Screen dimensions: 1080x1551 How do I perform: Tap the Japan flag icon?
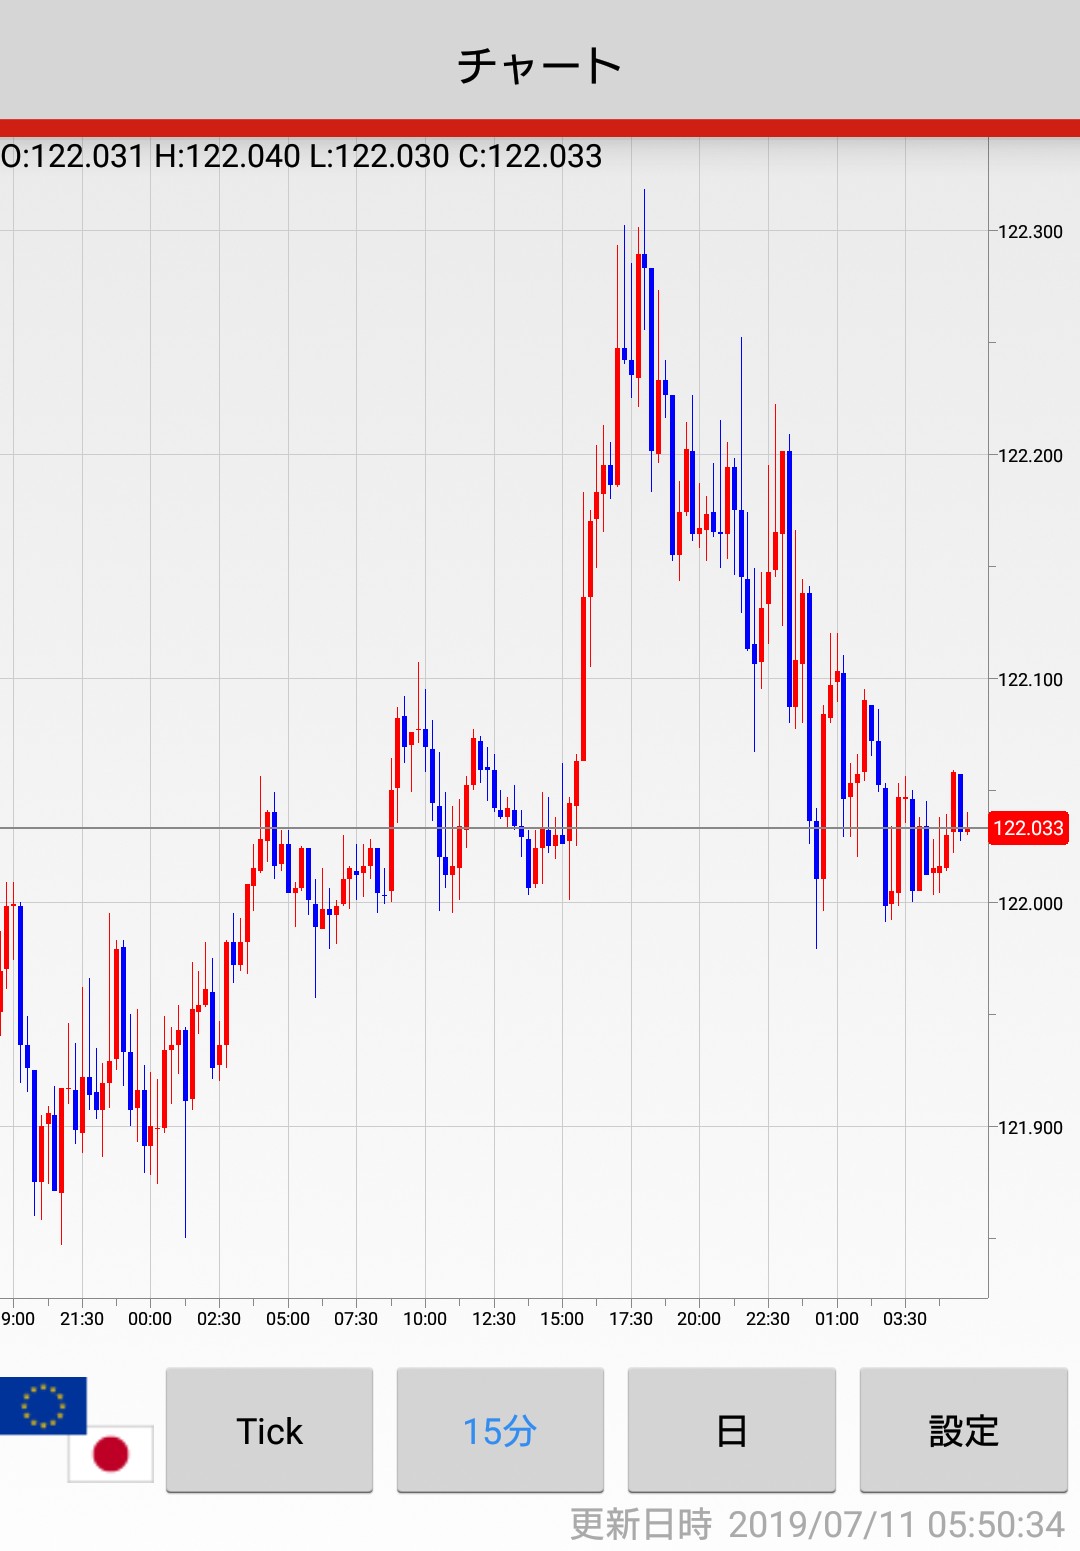point(111,1453)
